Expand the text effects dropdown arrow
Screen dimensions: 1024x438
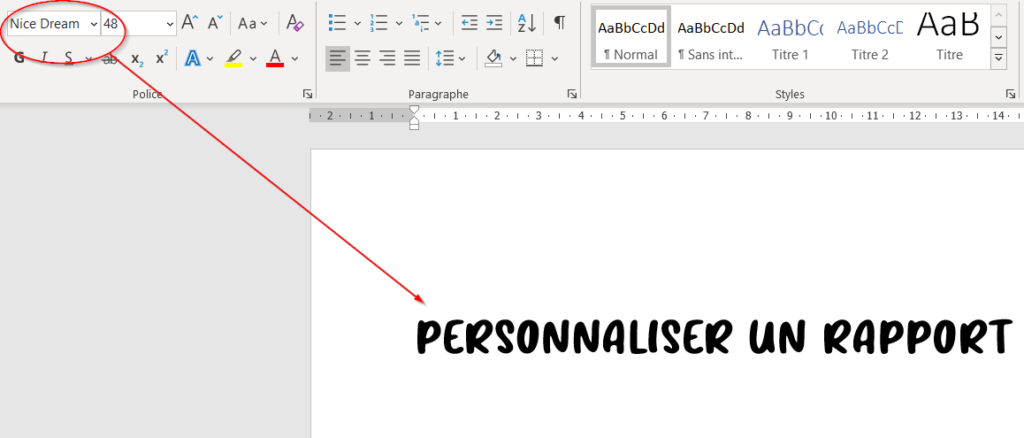point(210,59)
